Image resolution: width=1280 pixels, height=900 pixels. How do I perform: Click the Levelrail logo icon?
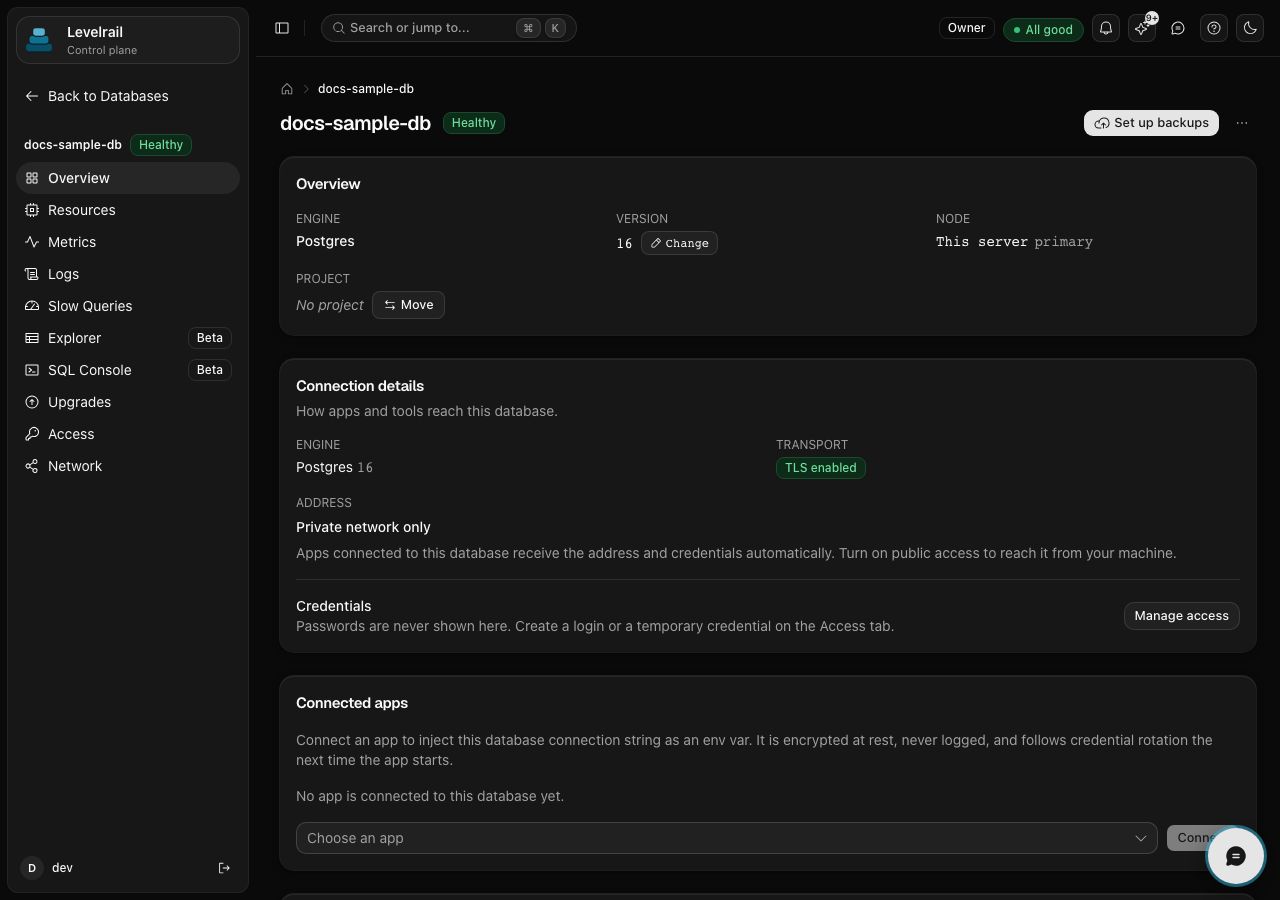39,40
